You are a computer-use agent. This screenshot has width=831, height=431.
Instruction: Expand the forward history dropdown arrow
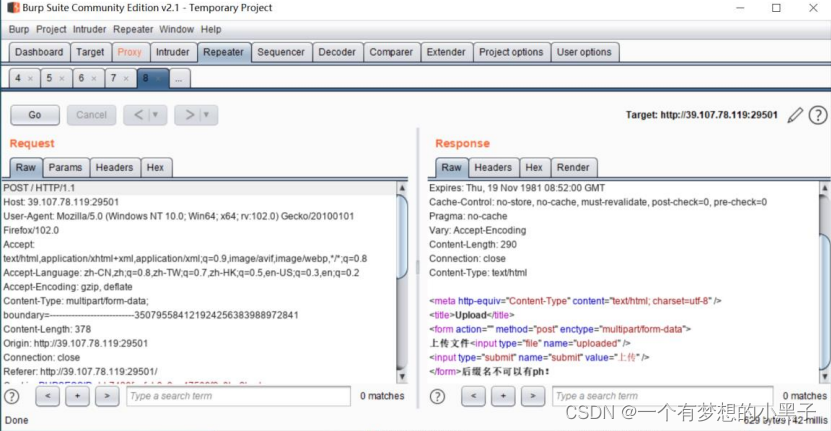coord(207,115)
